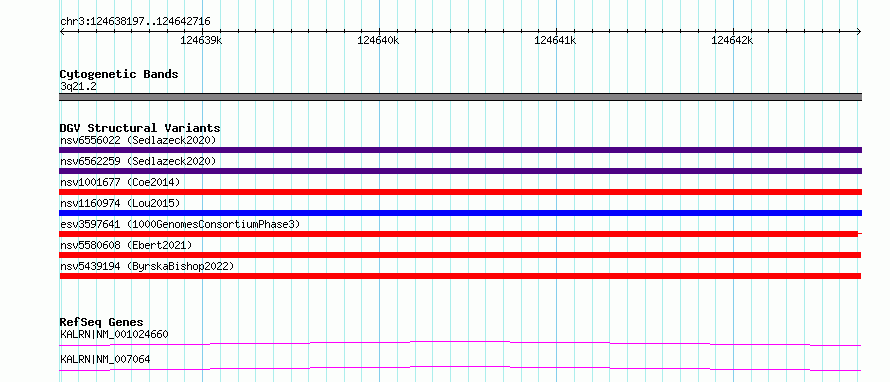The width and height of the screenshot is (890, 382).
Task: Open the KALRN|NM_007064 transcript label
Action: point(105,359)
